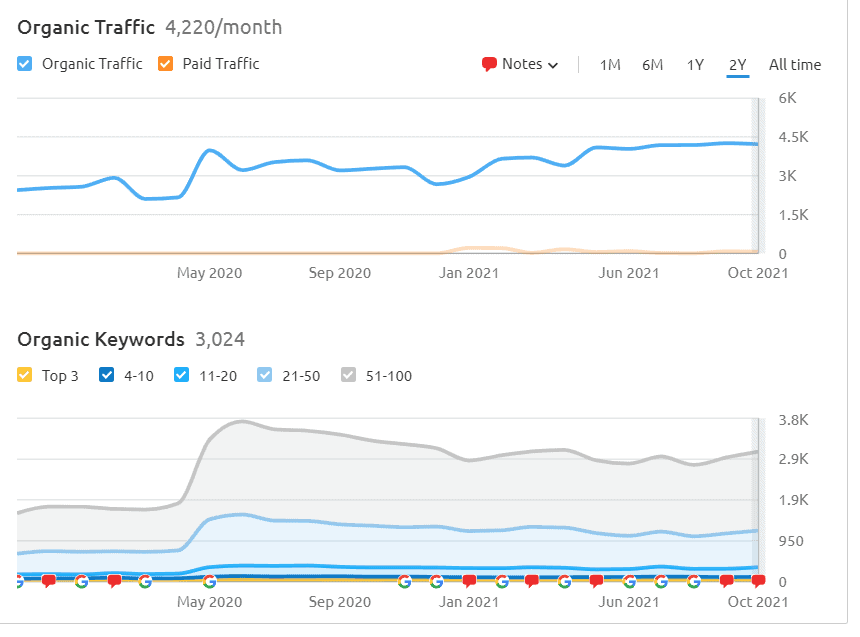The image size is (860, 637).
Task: Open red note marker above Jan 2021
Action: coord(469,581)
